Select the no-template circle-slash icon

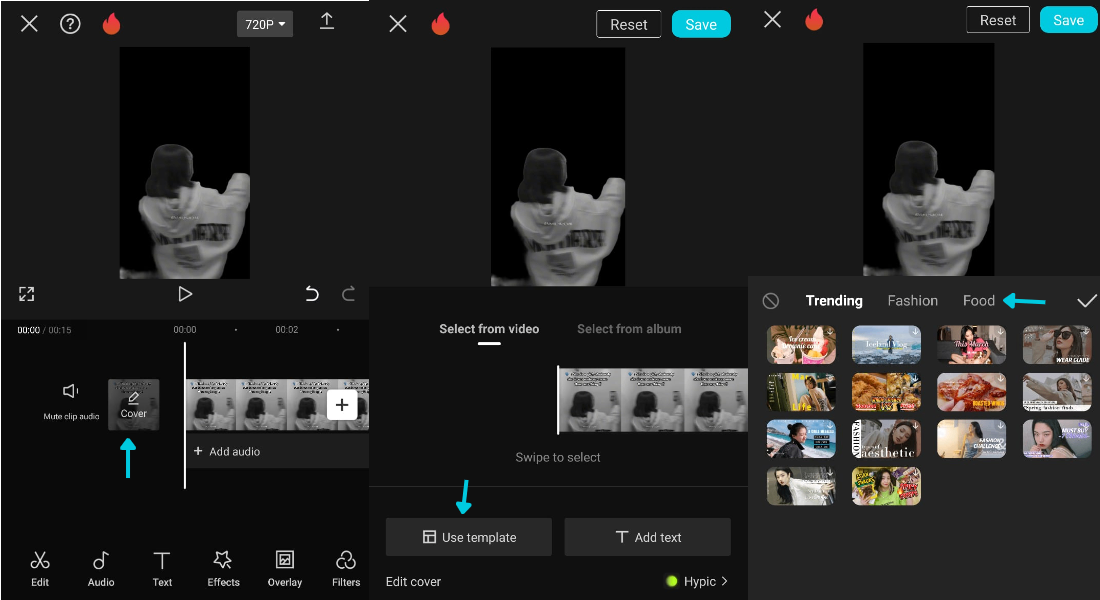coord(770,301)
